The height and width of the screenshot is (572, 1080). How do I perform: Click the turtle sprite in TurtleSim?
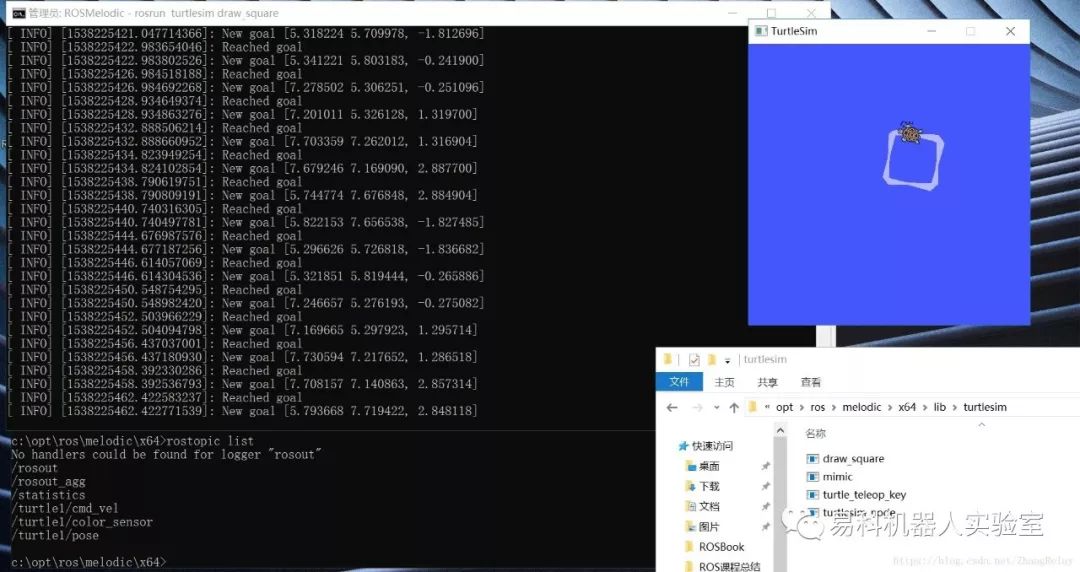pos(910,133)
